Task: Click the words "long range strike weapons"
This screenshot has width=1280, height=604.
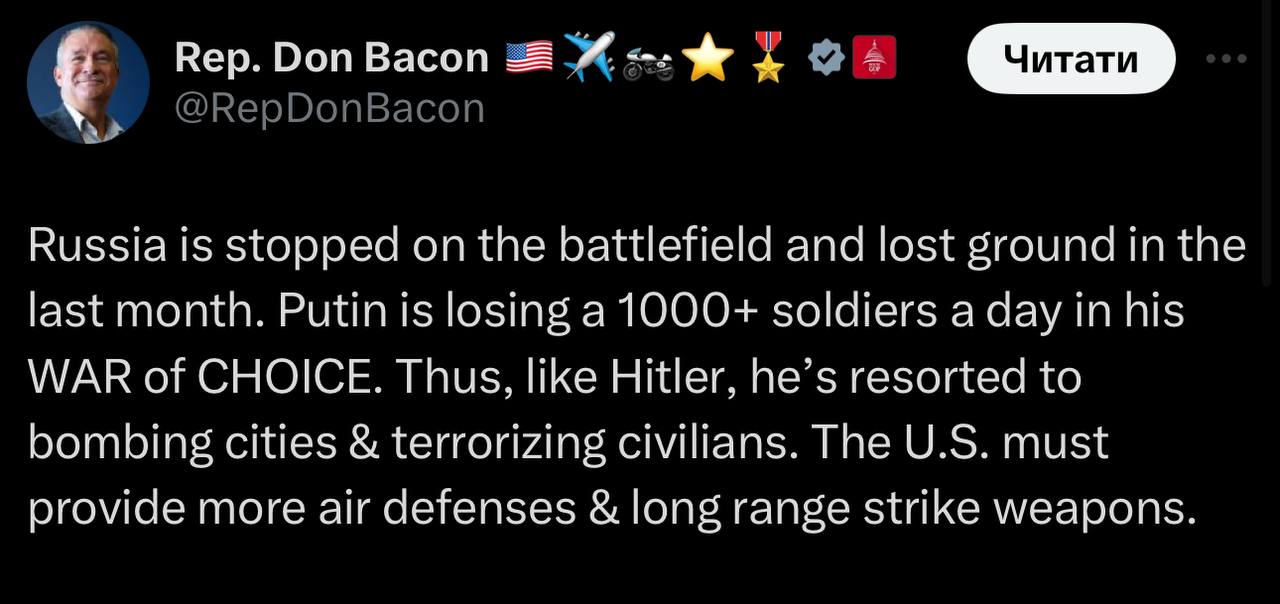Action: (913, 509)
